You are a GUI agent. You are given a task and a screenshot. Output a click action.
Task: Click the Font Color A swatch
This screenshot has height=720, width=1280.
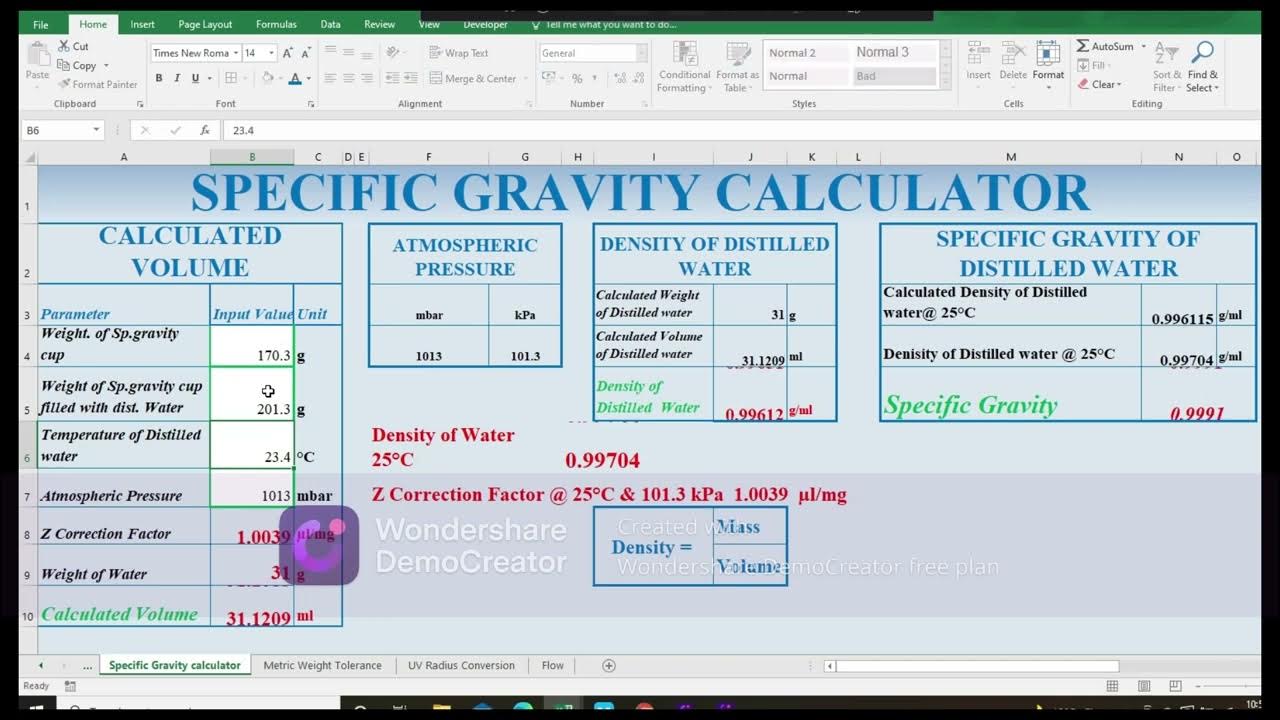(295, 78)
